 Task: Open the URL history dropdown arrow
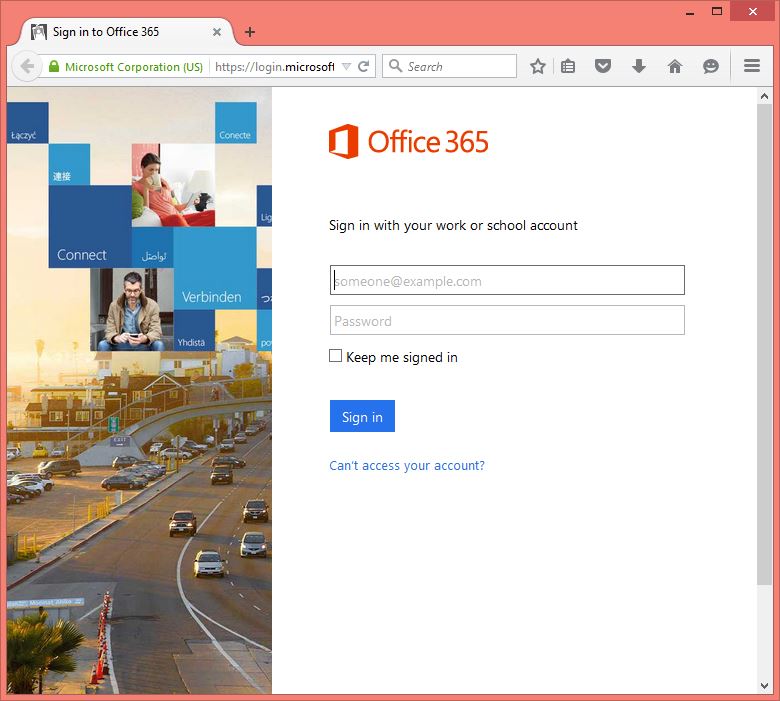coord(347,67)
